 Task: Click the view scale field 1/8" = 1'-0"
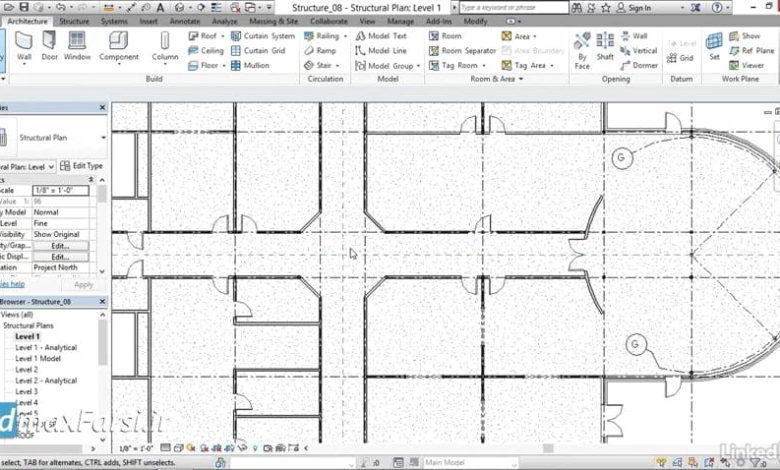coord(60,190)
